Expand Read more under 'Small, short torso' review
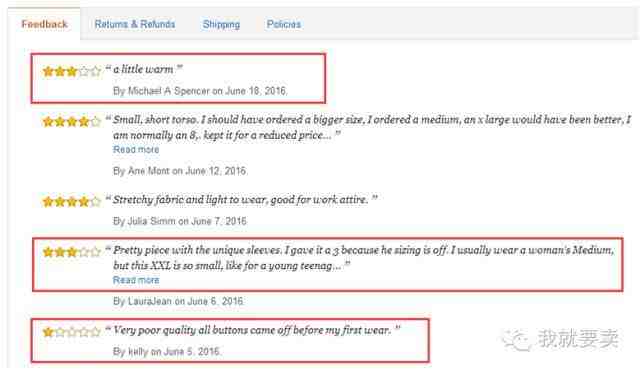 [136, 150]
